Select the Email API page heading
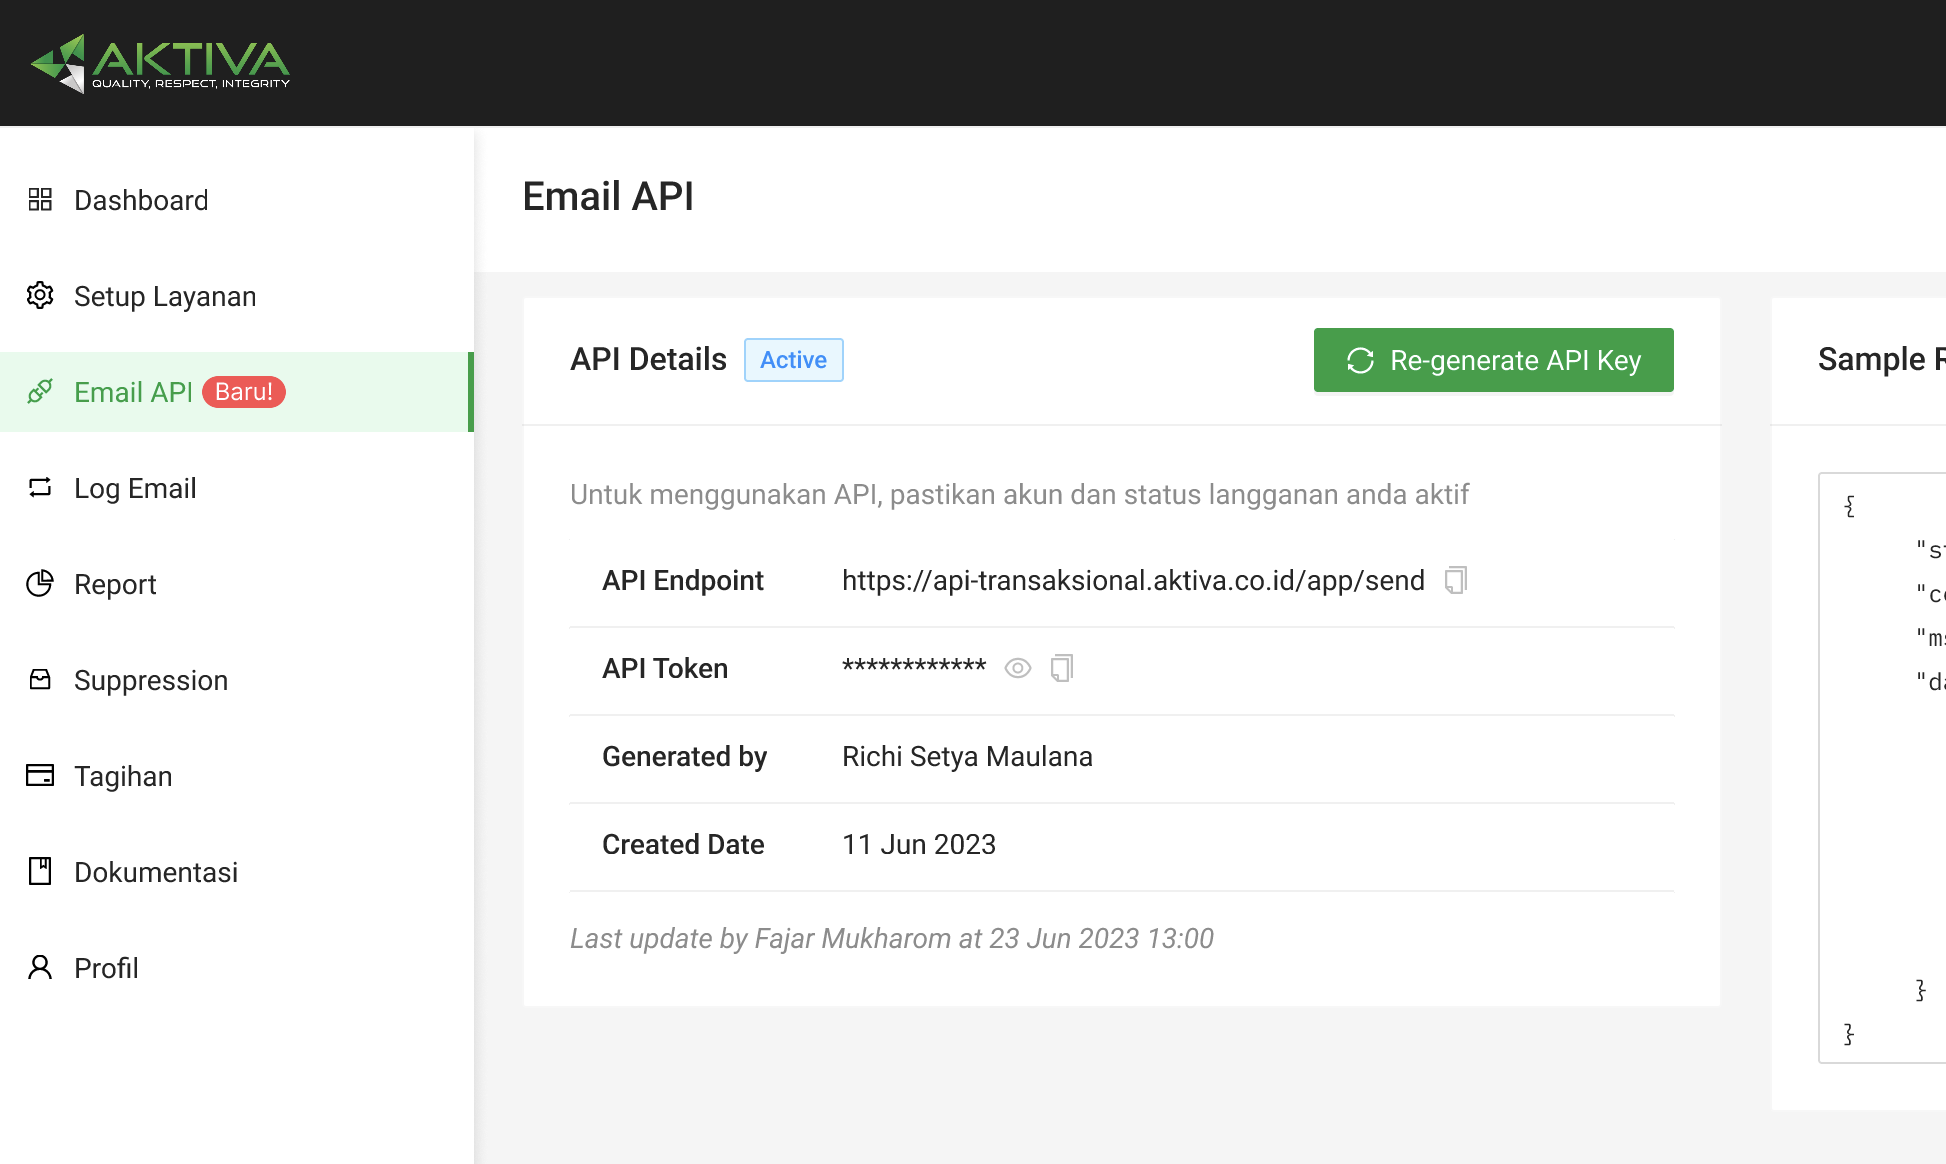Screen dimensions: 1946x1164 point(608,196)
